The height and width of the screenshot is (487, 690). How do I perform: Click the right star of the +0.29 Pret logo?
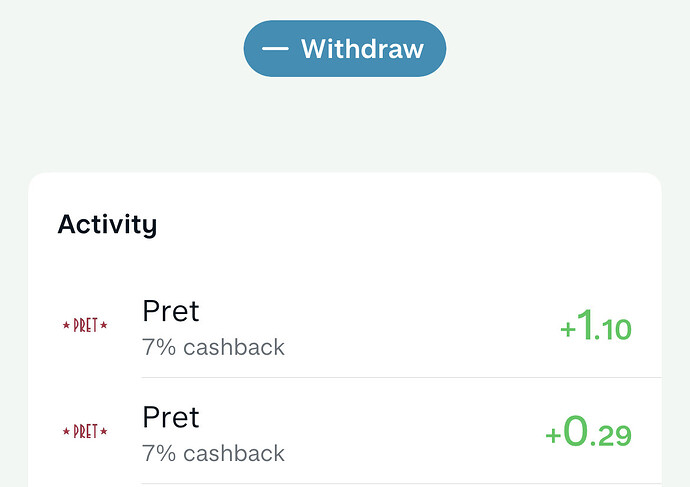pos(104,432)
